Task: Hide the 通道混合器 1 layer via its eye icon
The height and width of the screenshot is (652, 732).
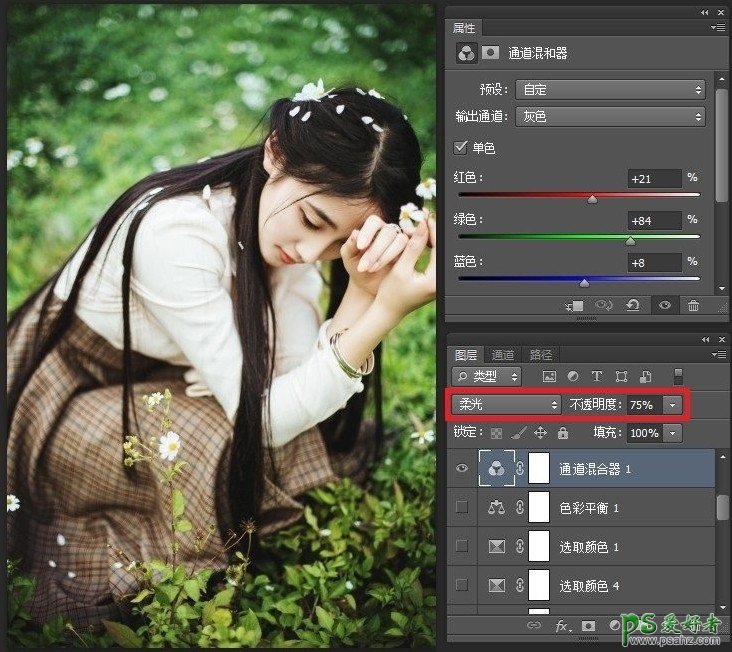Action: tap(462, 467)
